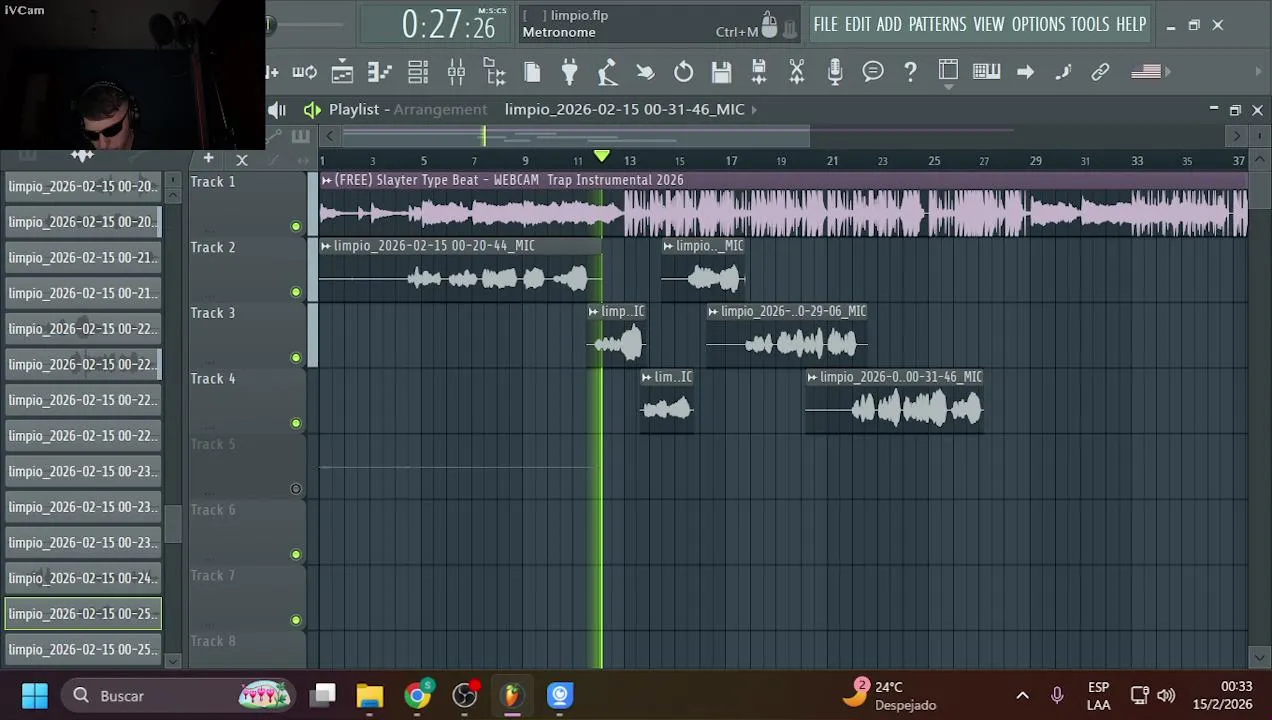1272x720 pixels.
Task: Save project with the floppy disk icon
Action: (x=721, y=72)
